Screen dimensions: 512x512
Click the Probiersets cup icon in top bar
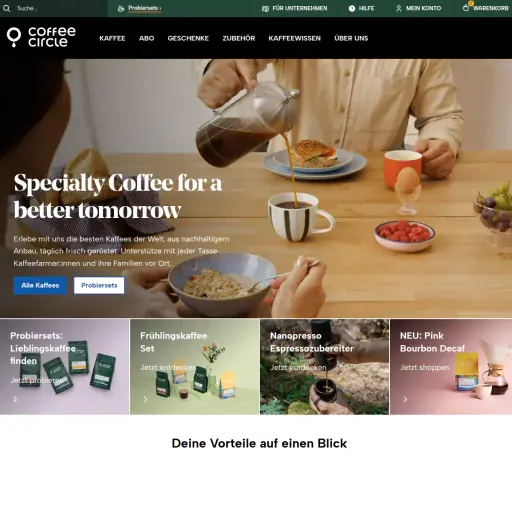point(121,8)
